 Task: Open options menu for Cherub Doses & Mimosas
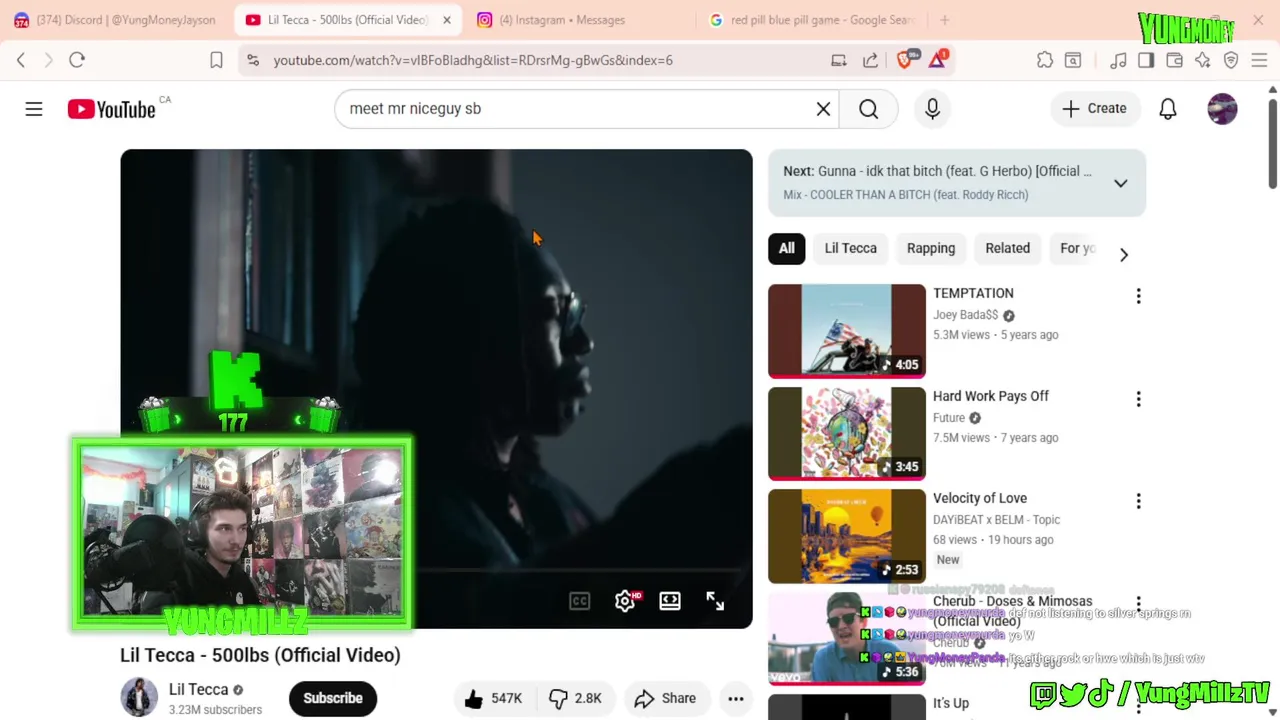(1138, 604)
